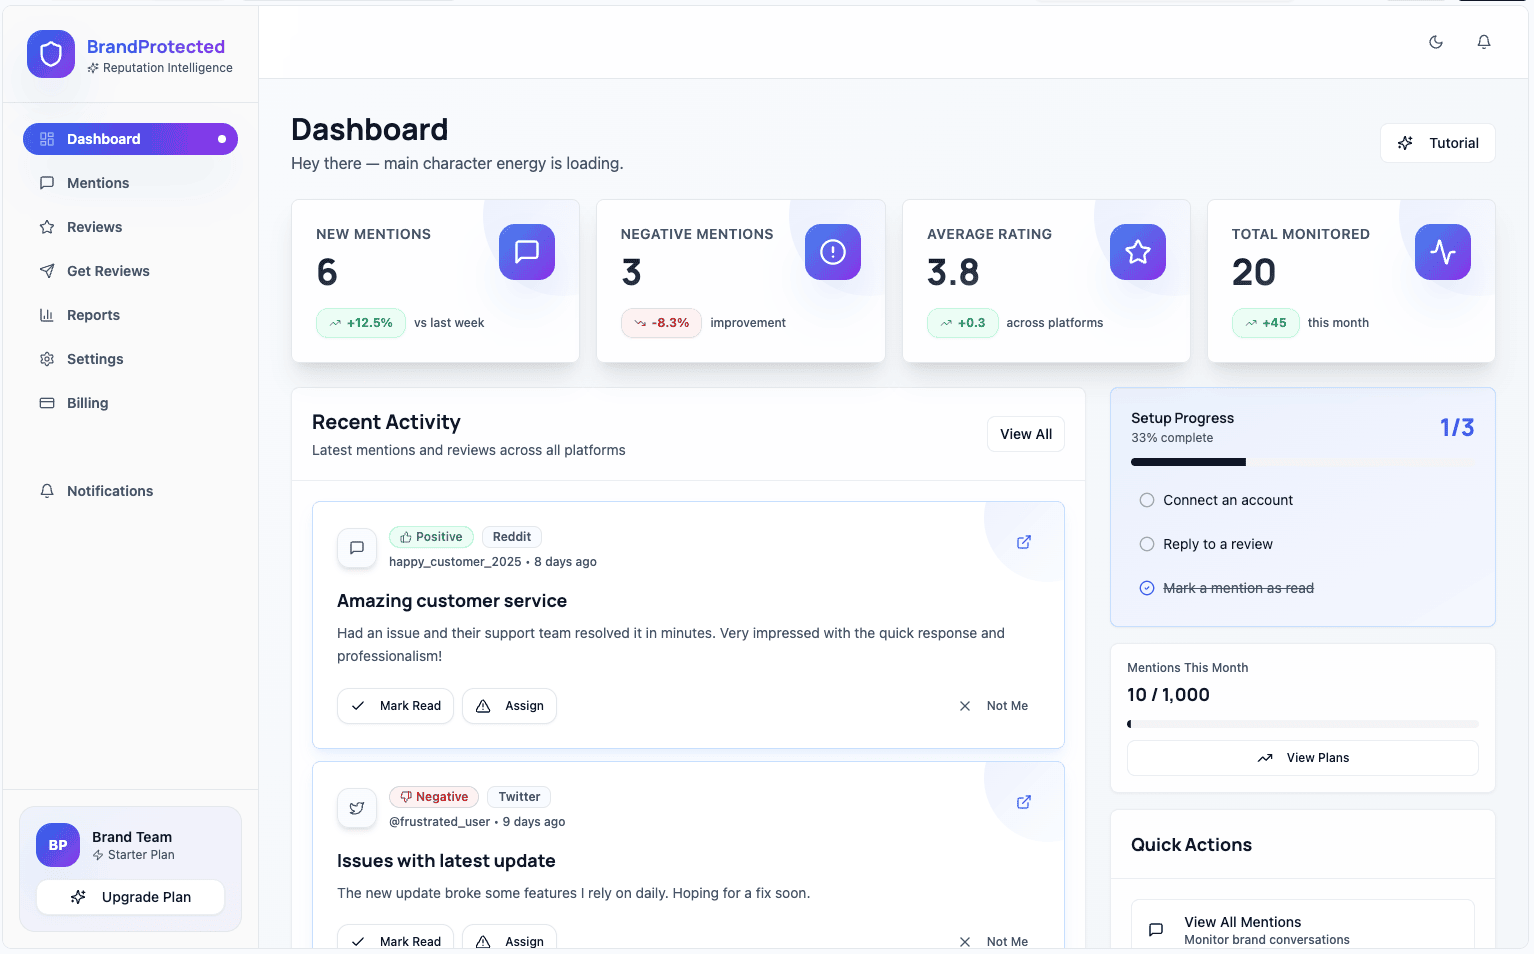Click the New Mentions chat icon
Screen dimensions: 1534x954
(x=527, y=252)
